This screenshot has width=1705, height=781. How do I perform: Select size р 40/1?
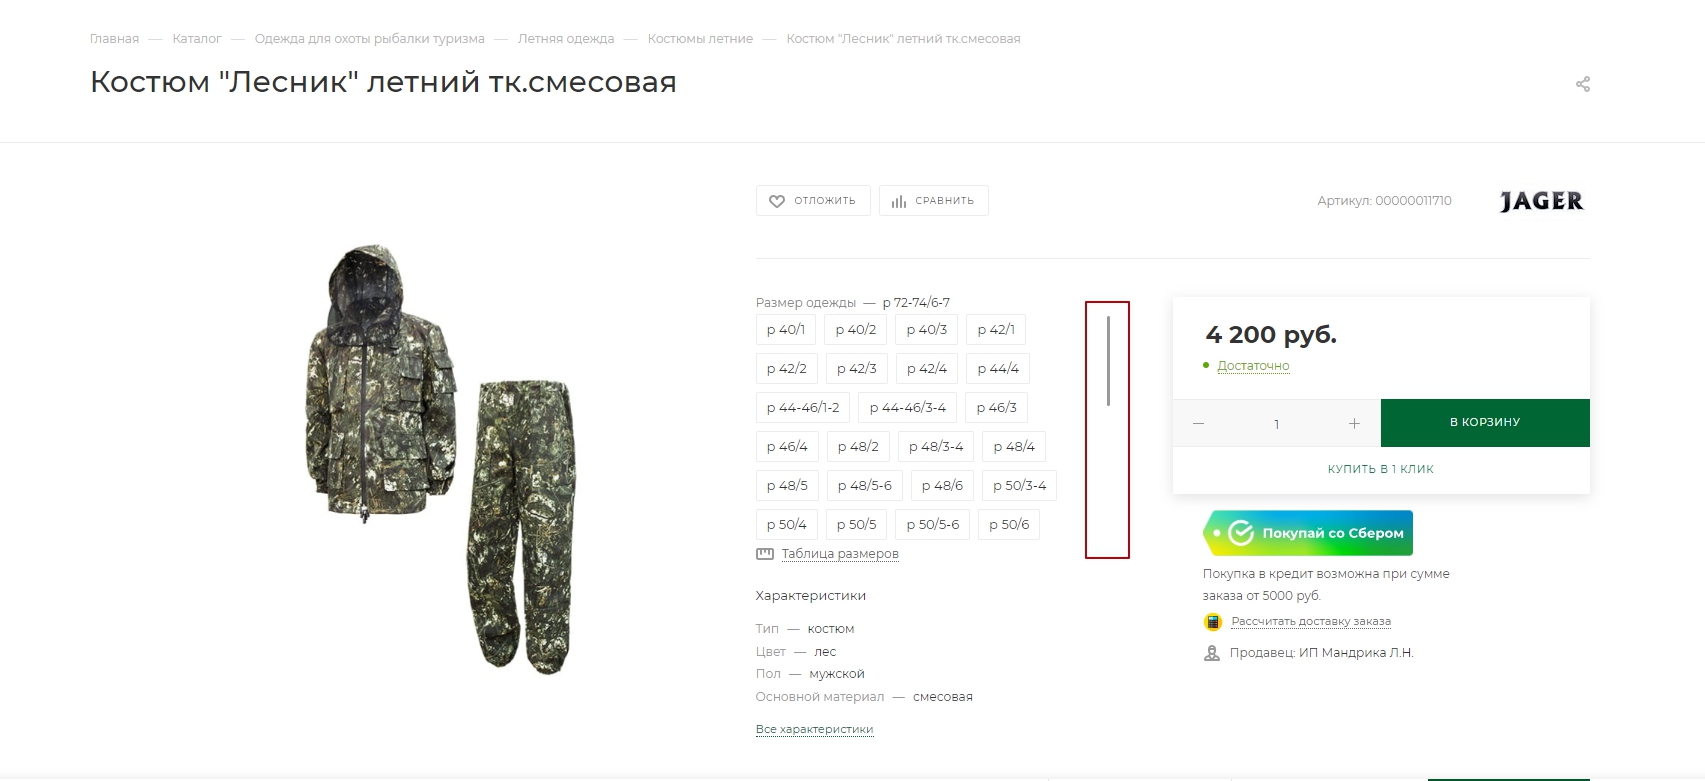(786, 330)
